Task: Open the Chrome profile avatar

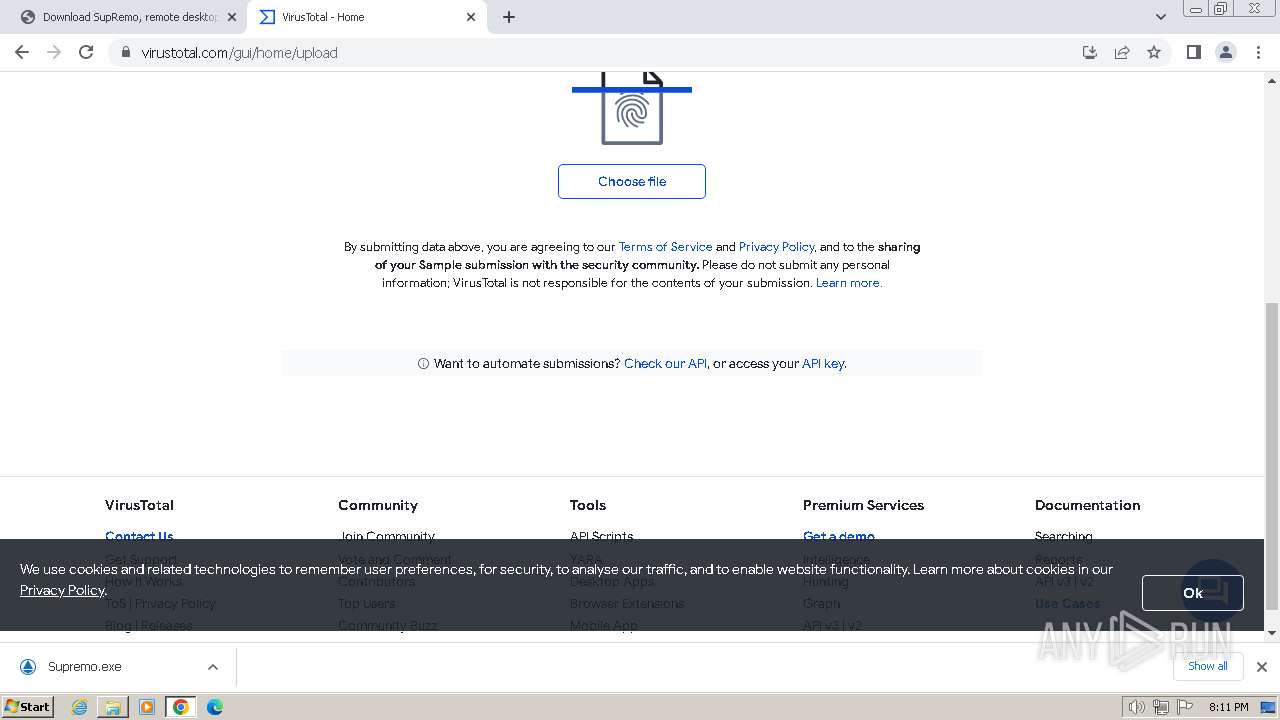Action: [1225, 52]
